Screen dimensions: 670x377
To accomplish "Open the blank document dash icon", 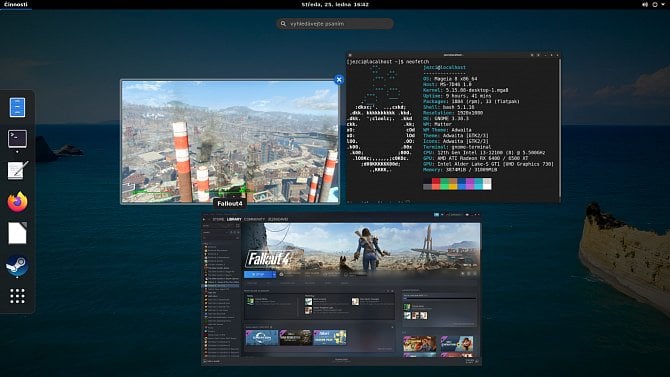I will [18, 233].
